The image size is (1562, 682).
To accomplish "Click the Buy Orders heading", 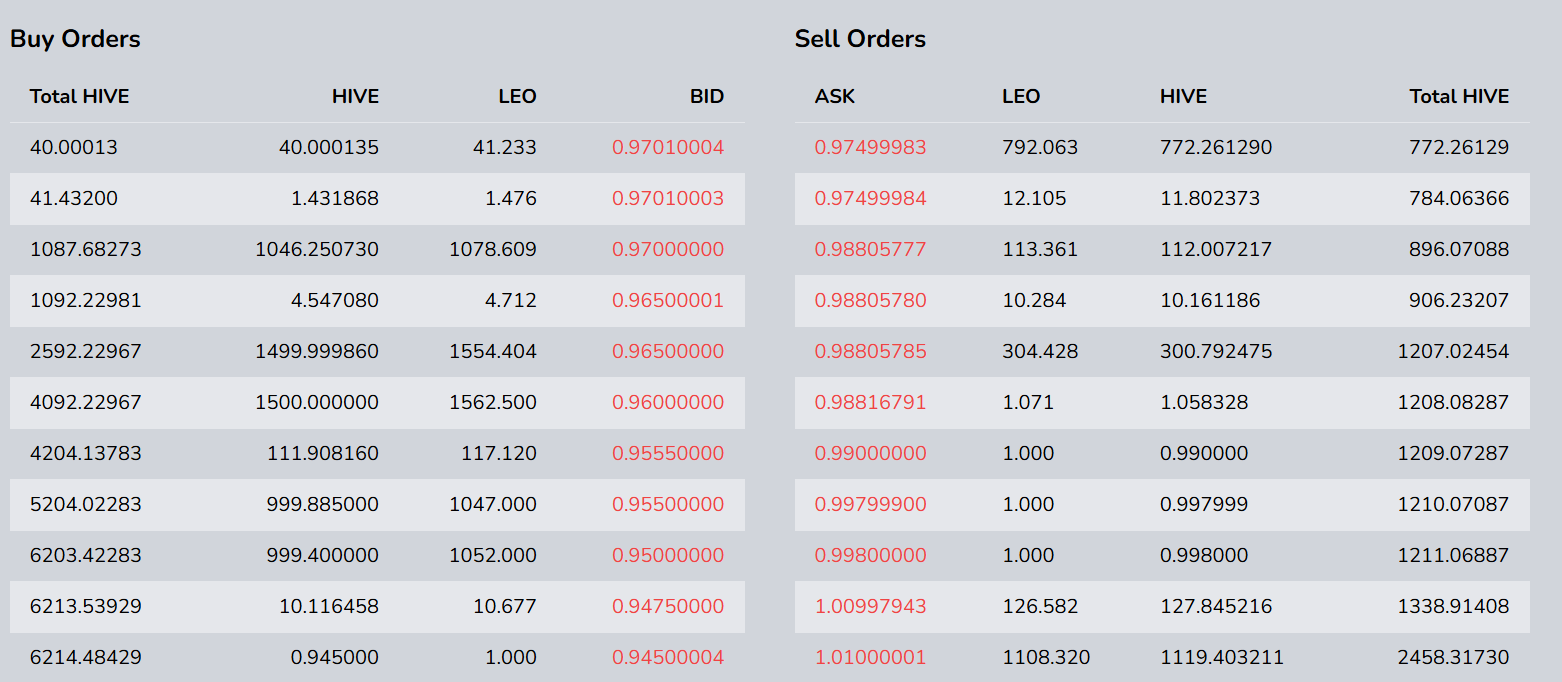I will point(75,39).
